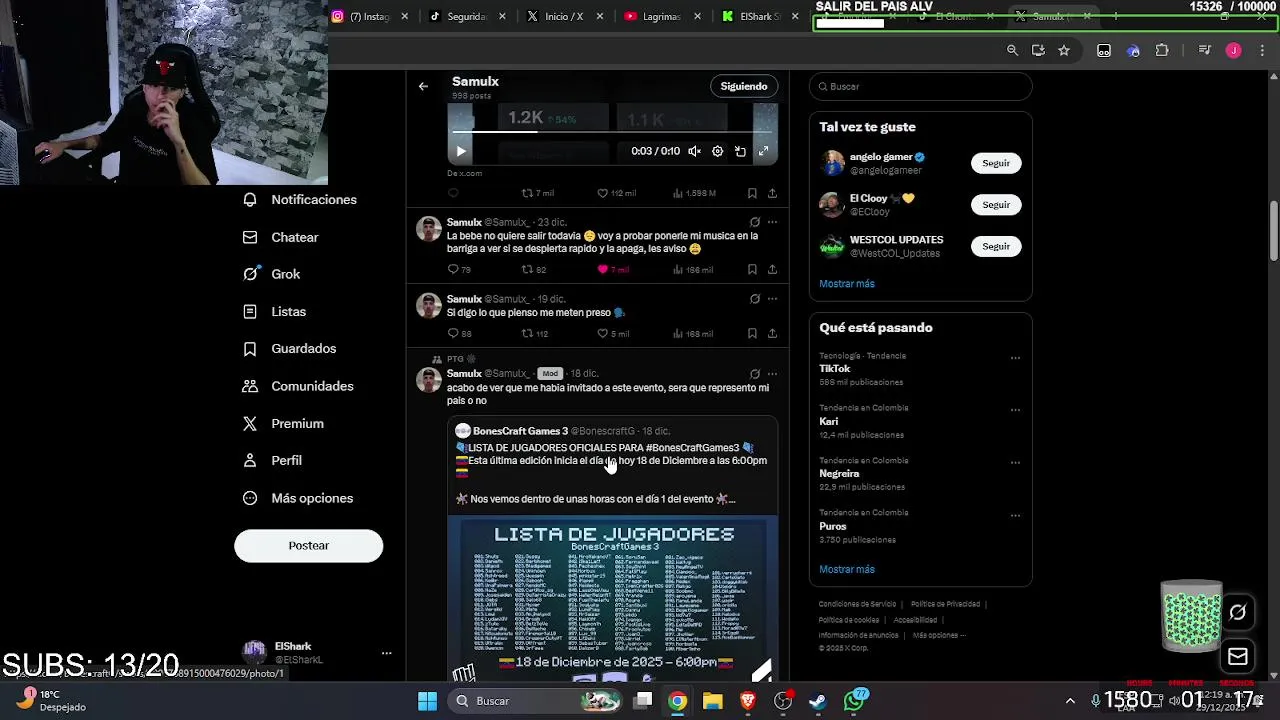Click the Siguiendo follow button

[x=744, y=86]
